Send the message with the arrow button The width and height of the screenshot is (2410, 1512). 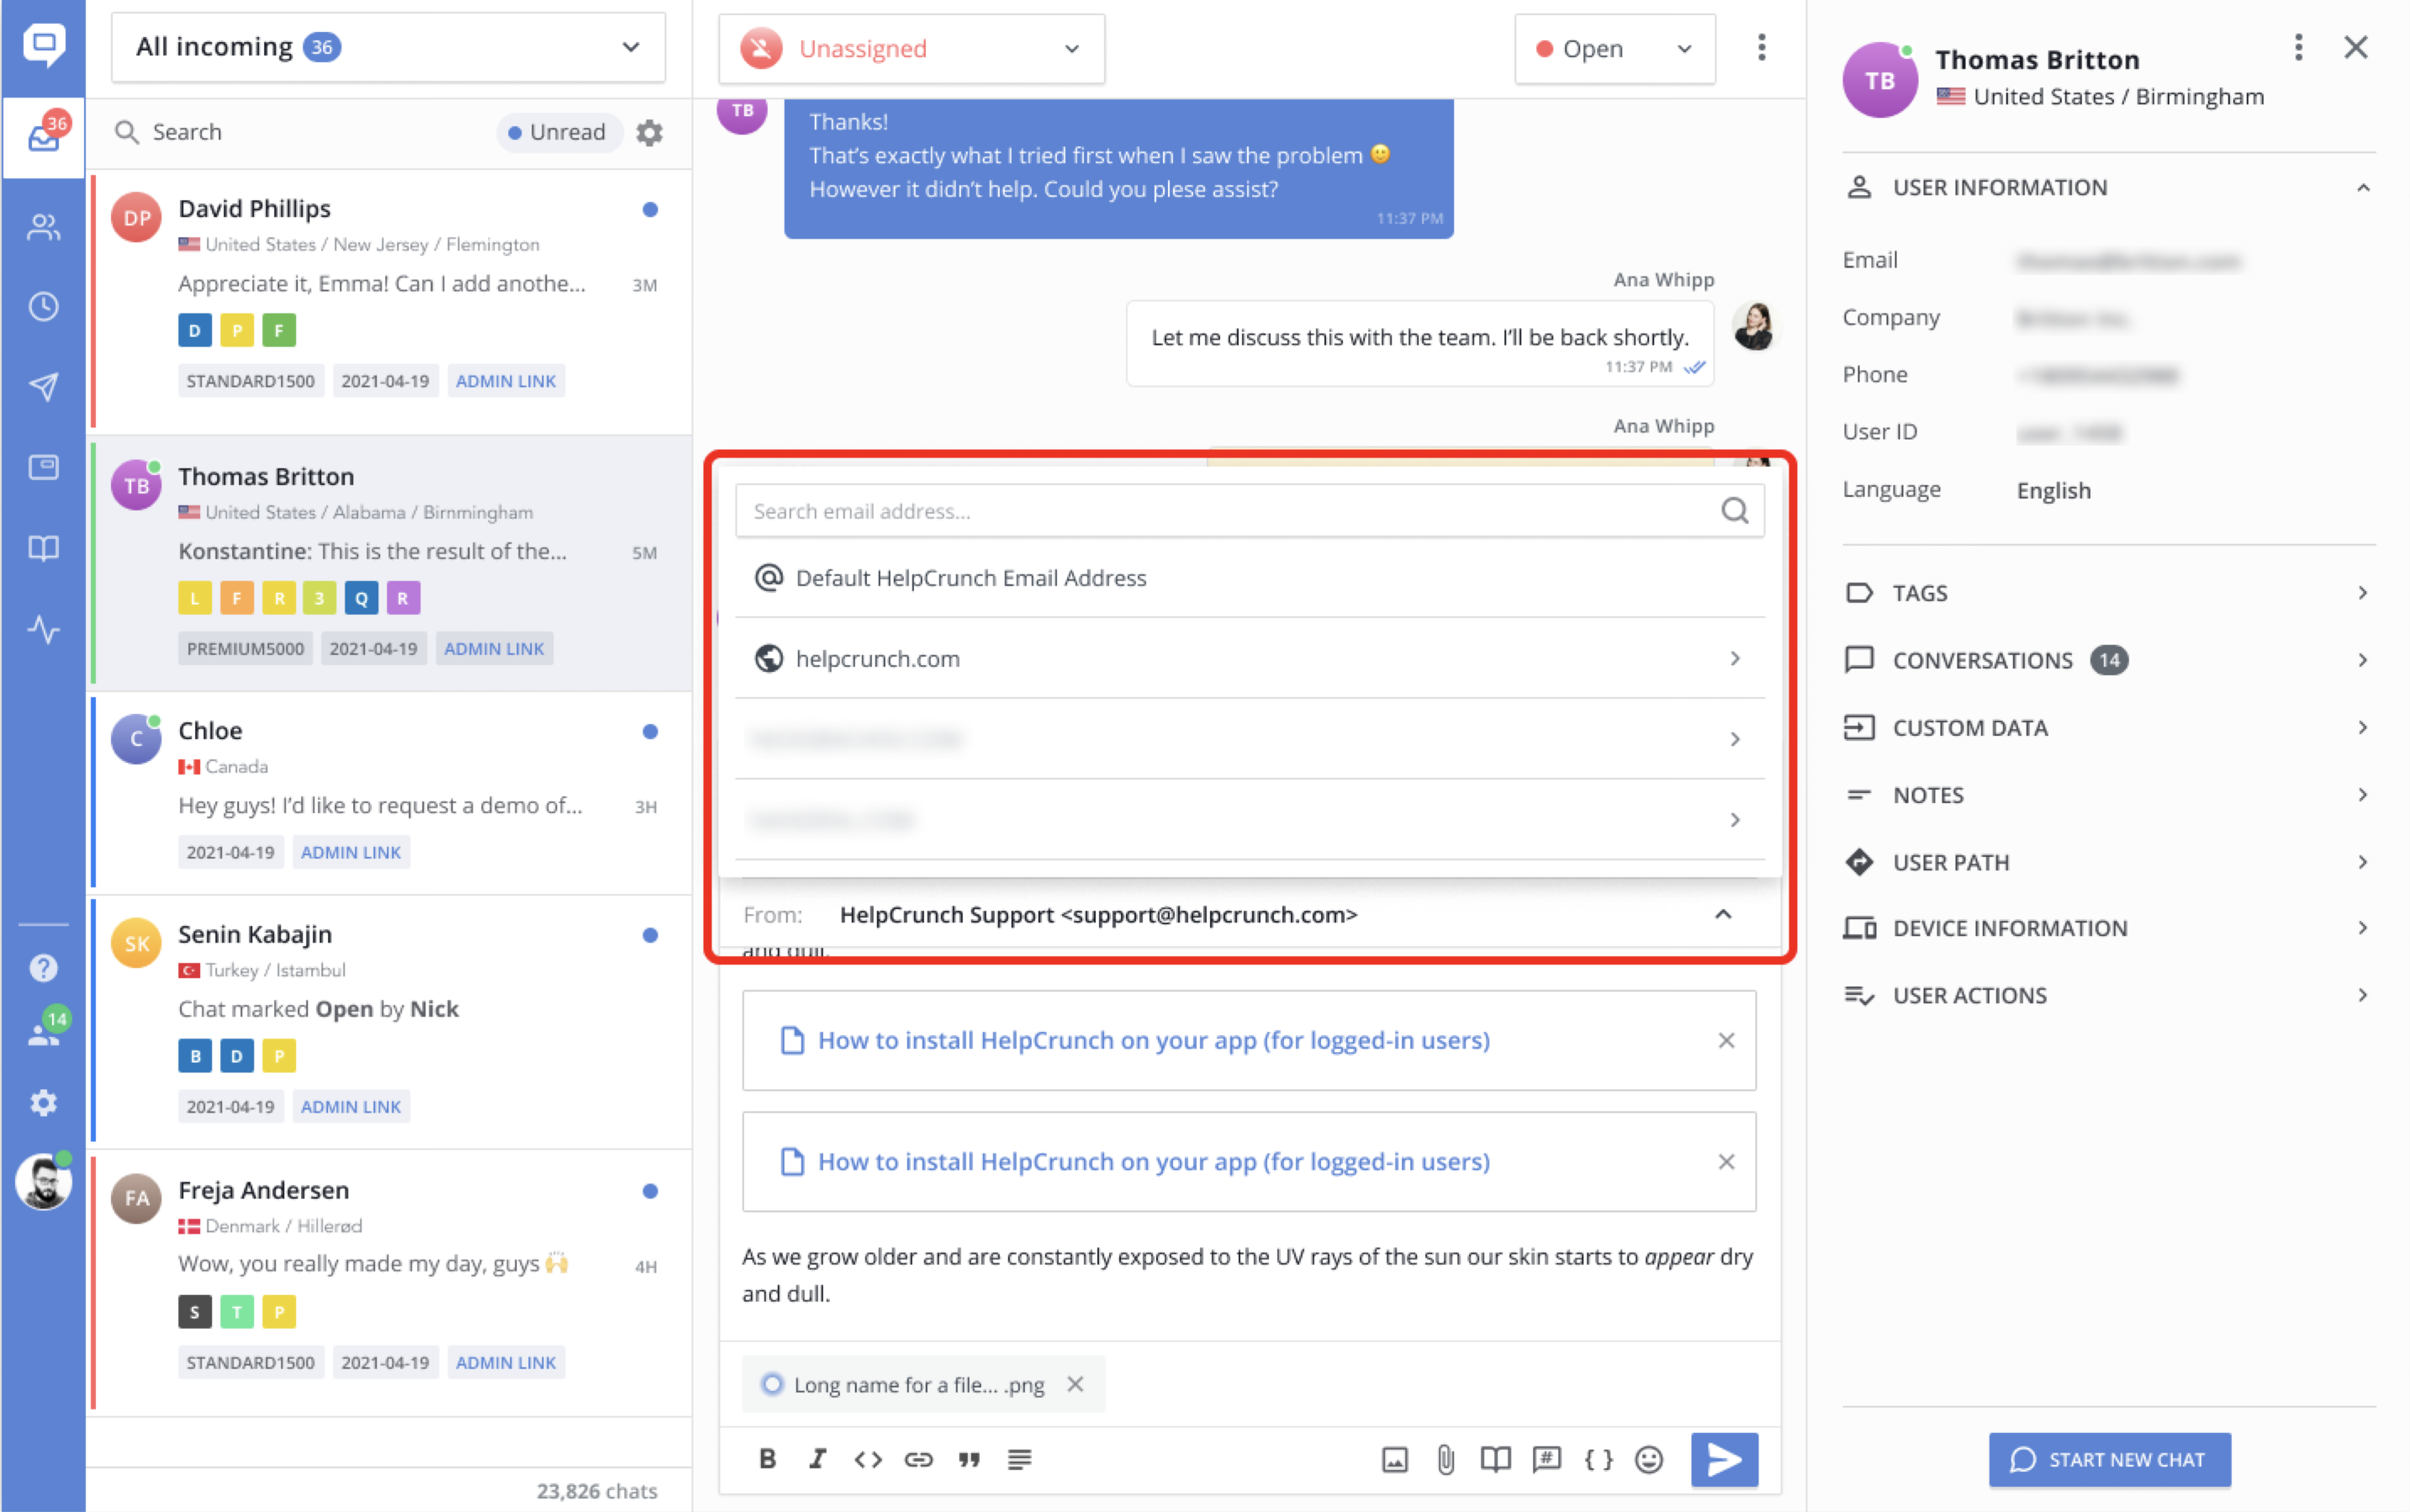pyautogui.click(x=1724, y=1459)
